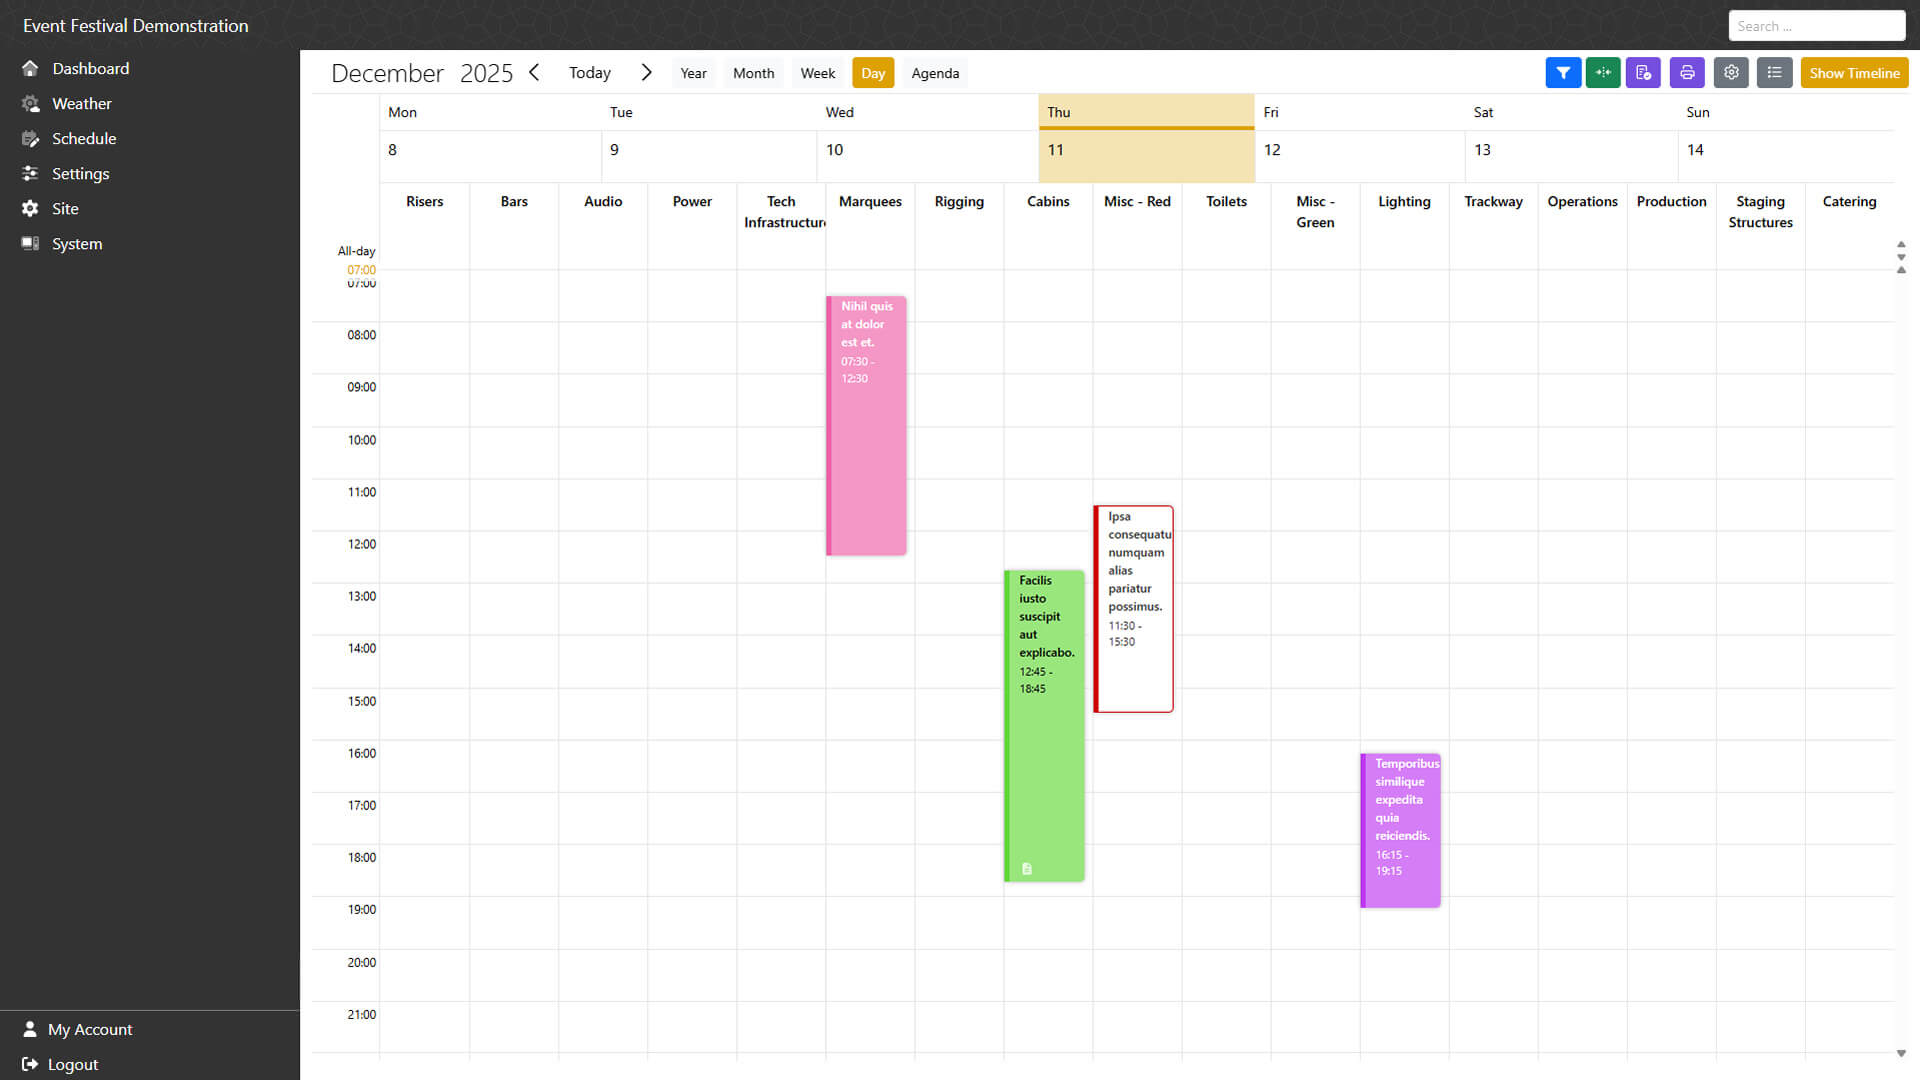Image resolution: width=1920 pixels, height=1080 pixels.
Task: Open the blue filter funnel button
Action: tap(1563, 73)
